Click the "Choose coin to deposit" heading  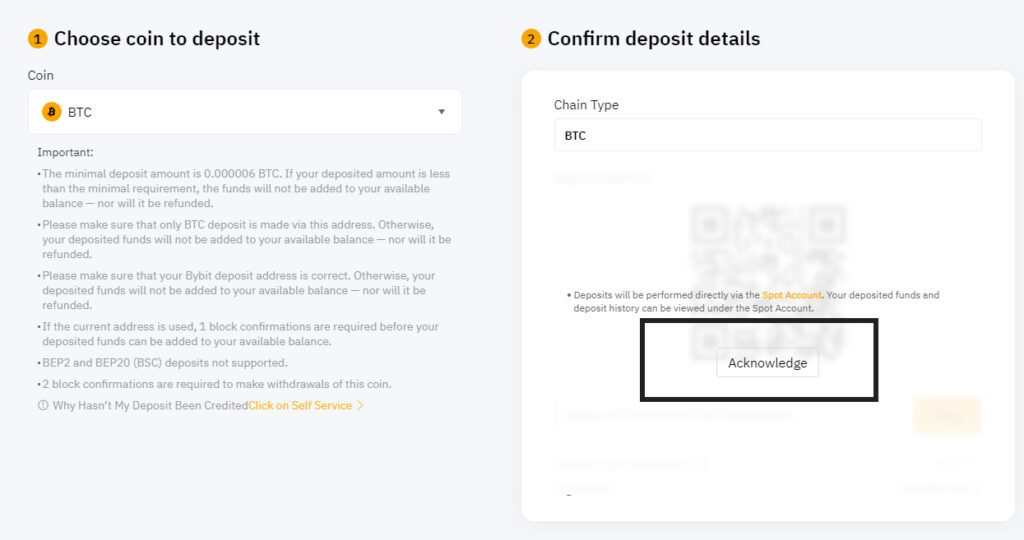pos(157,39)
